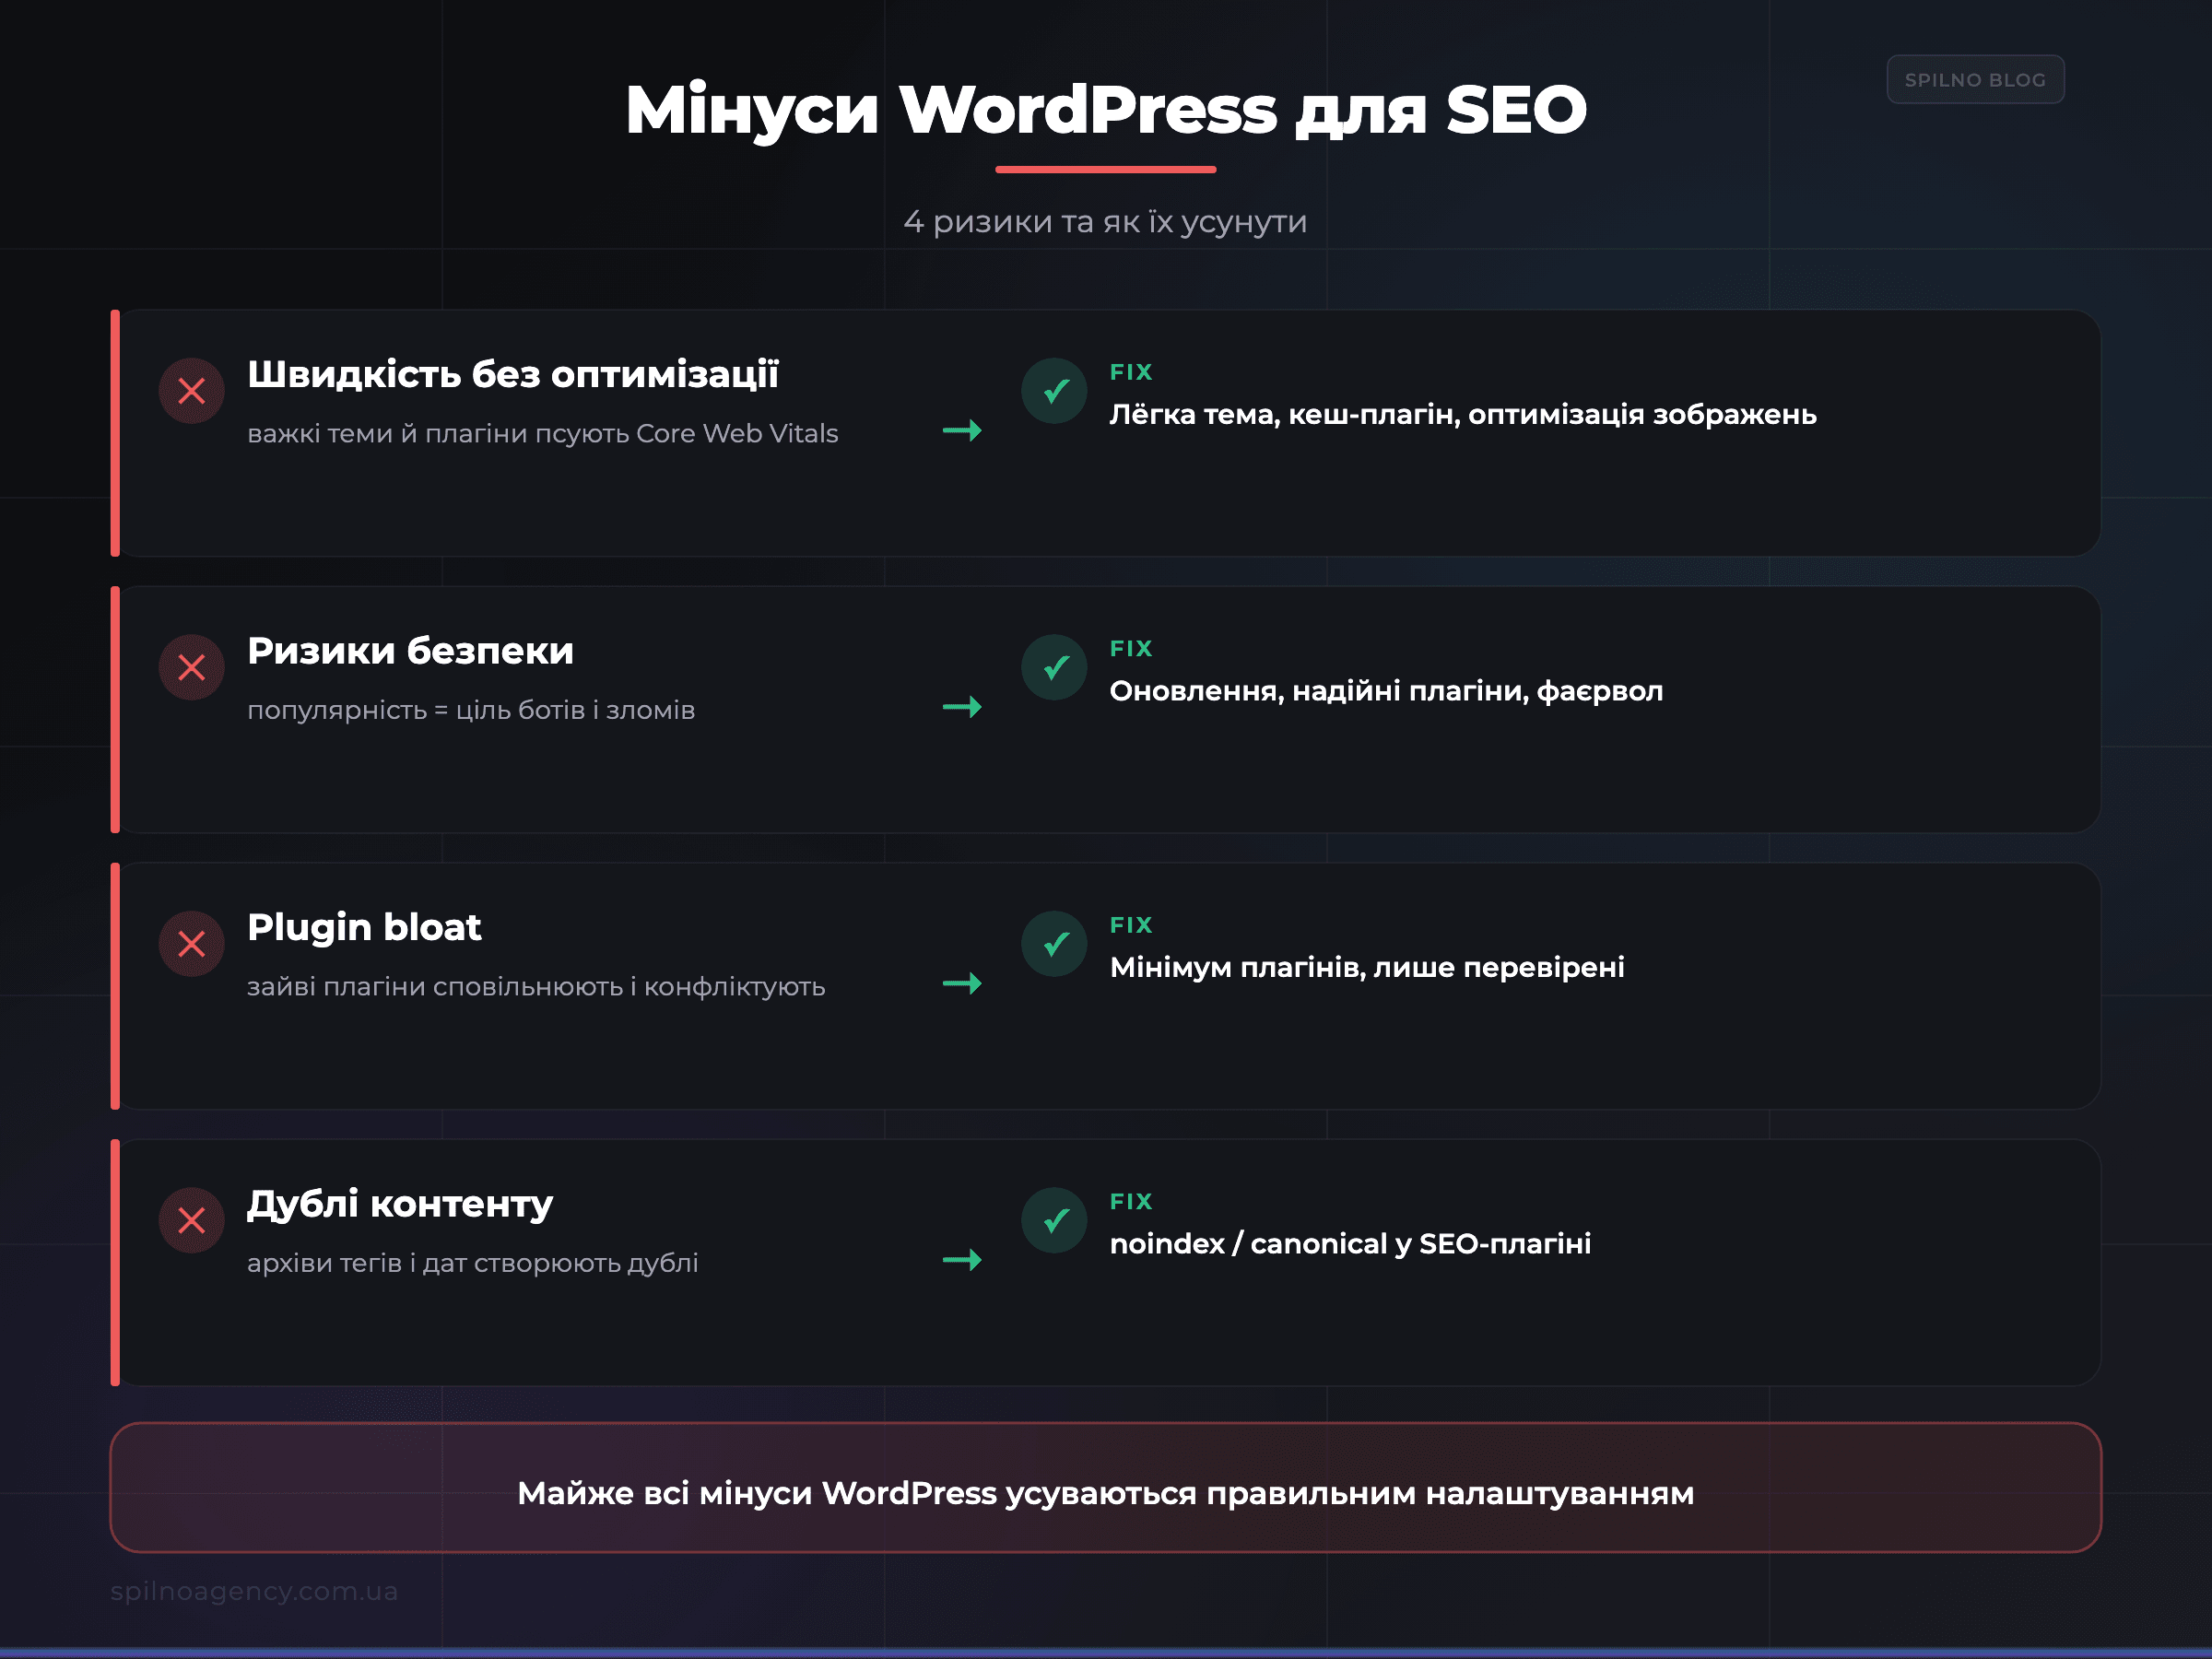Click the text Мінімум плагінів, лише перевірені
2212x1659 pixels.
(1367, 968)
